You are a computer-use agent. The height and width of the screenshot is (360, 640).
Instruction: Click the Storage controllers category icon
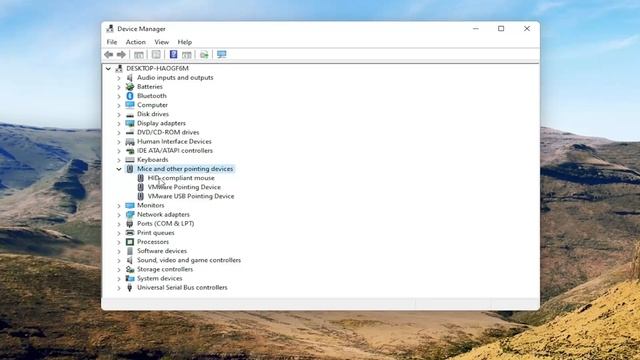(x=130, y=269)
